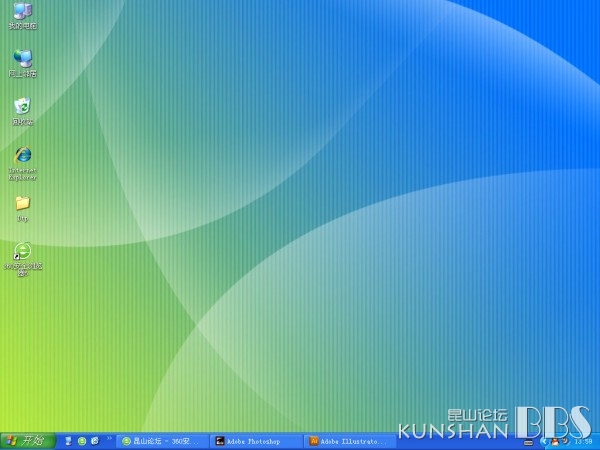Select the My Computer desktop icon
Image resolution: width=600 pixels, height=450 pixels.
23,15
